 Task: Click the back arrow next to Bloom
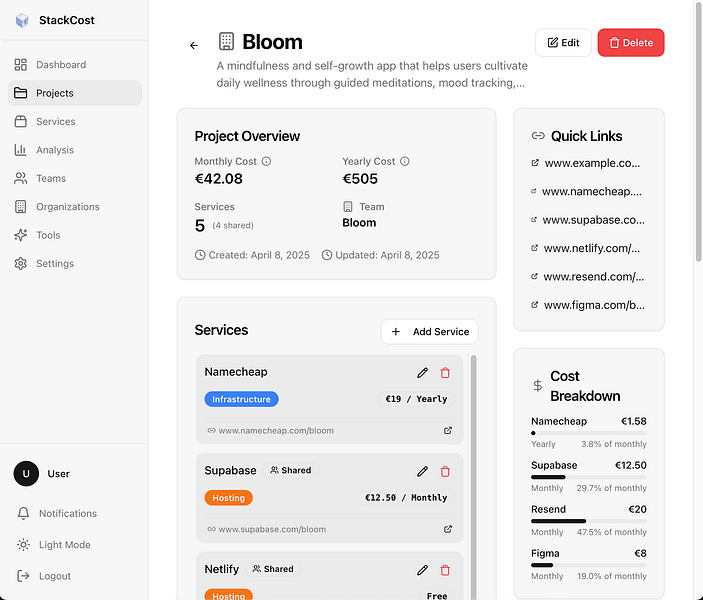coord(194,45)
